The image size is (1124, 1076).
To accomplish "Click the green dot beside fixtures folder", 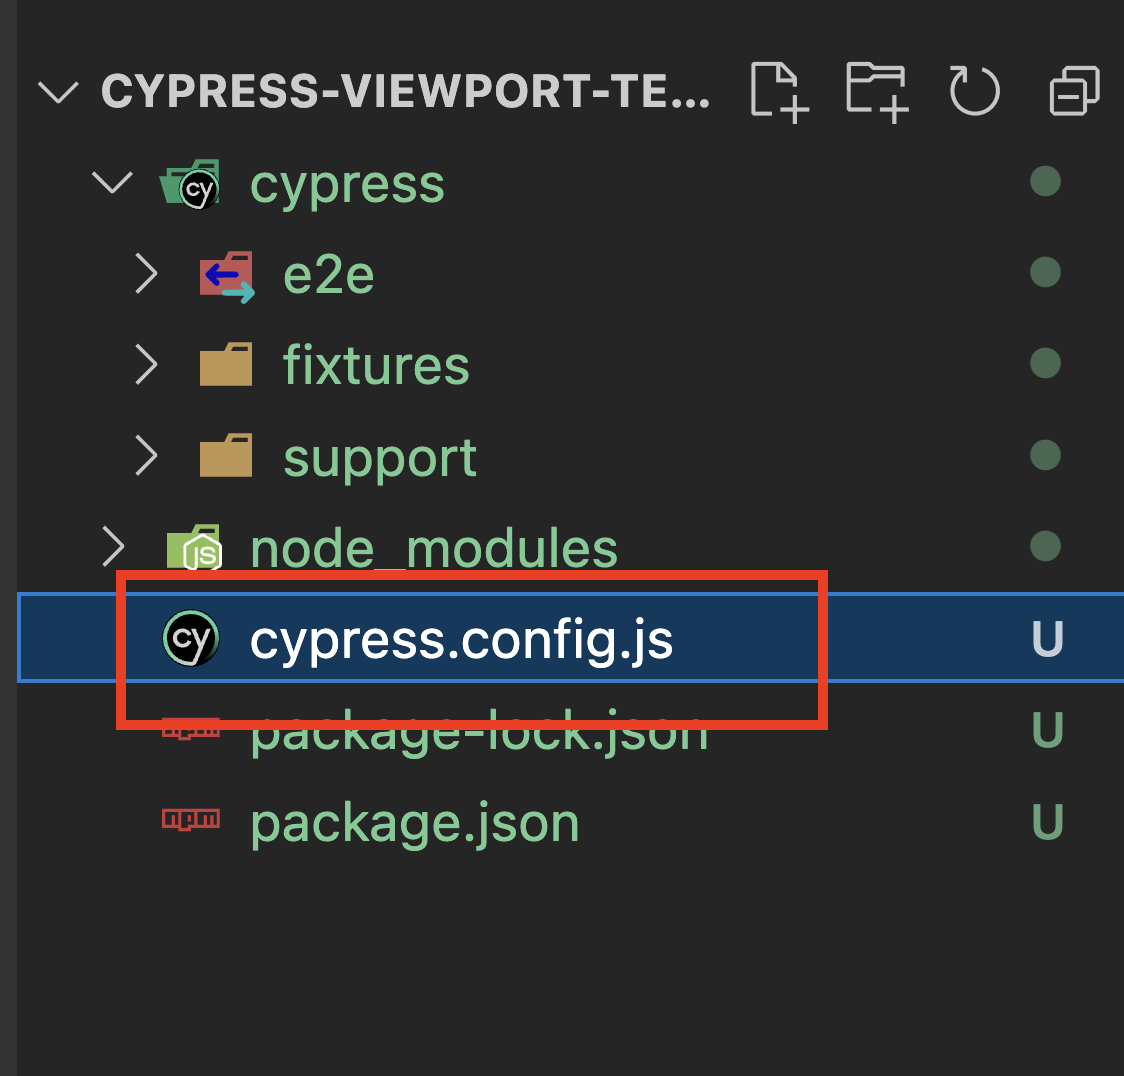I will point(1045,364).
